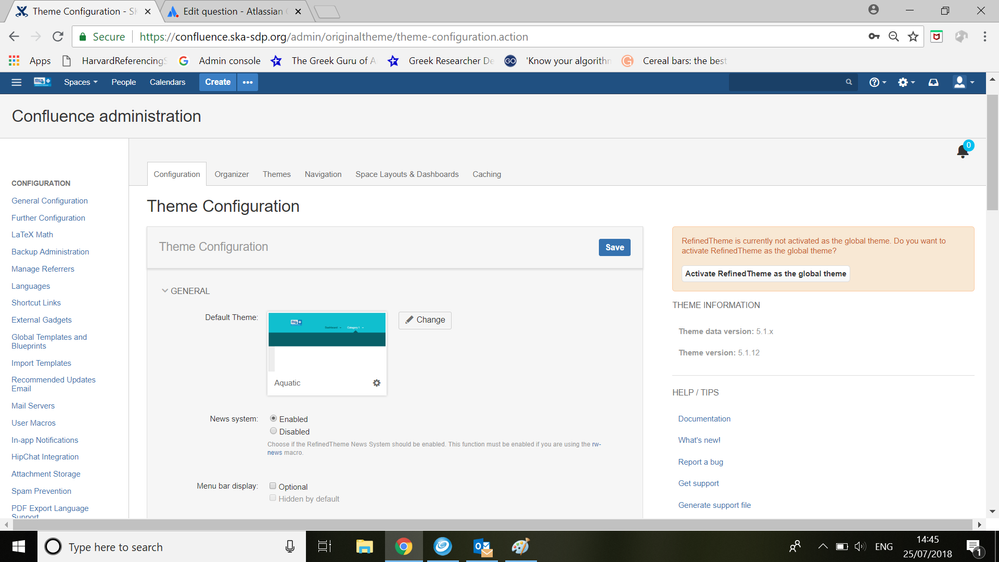
Task: Open the help question mark menu
Action: pyautogui.click(x=877, y=82)
